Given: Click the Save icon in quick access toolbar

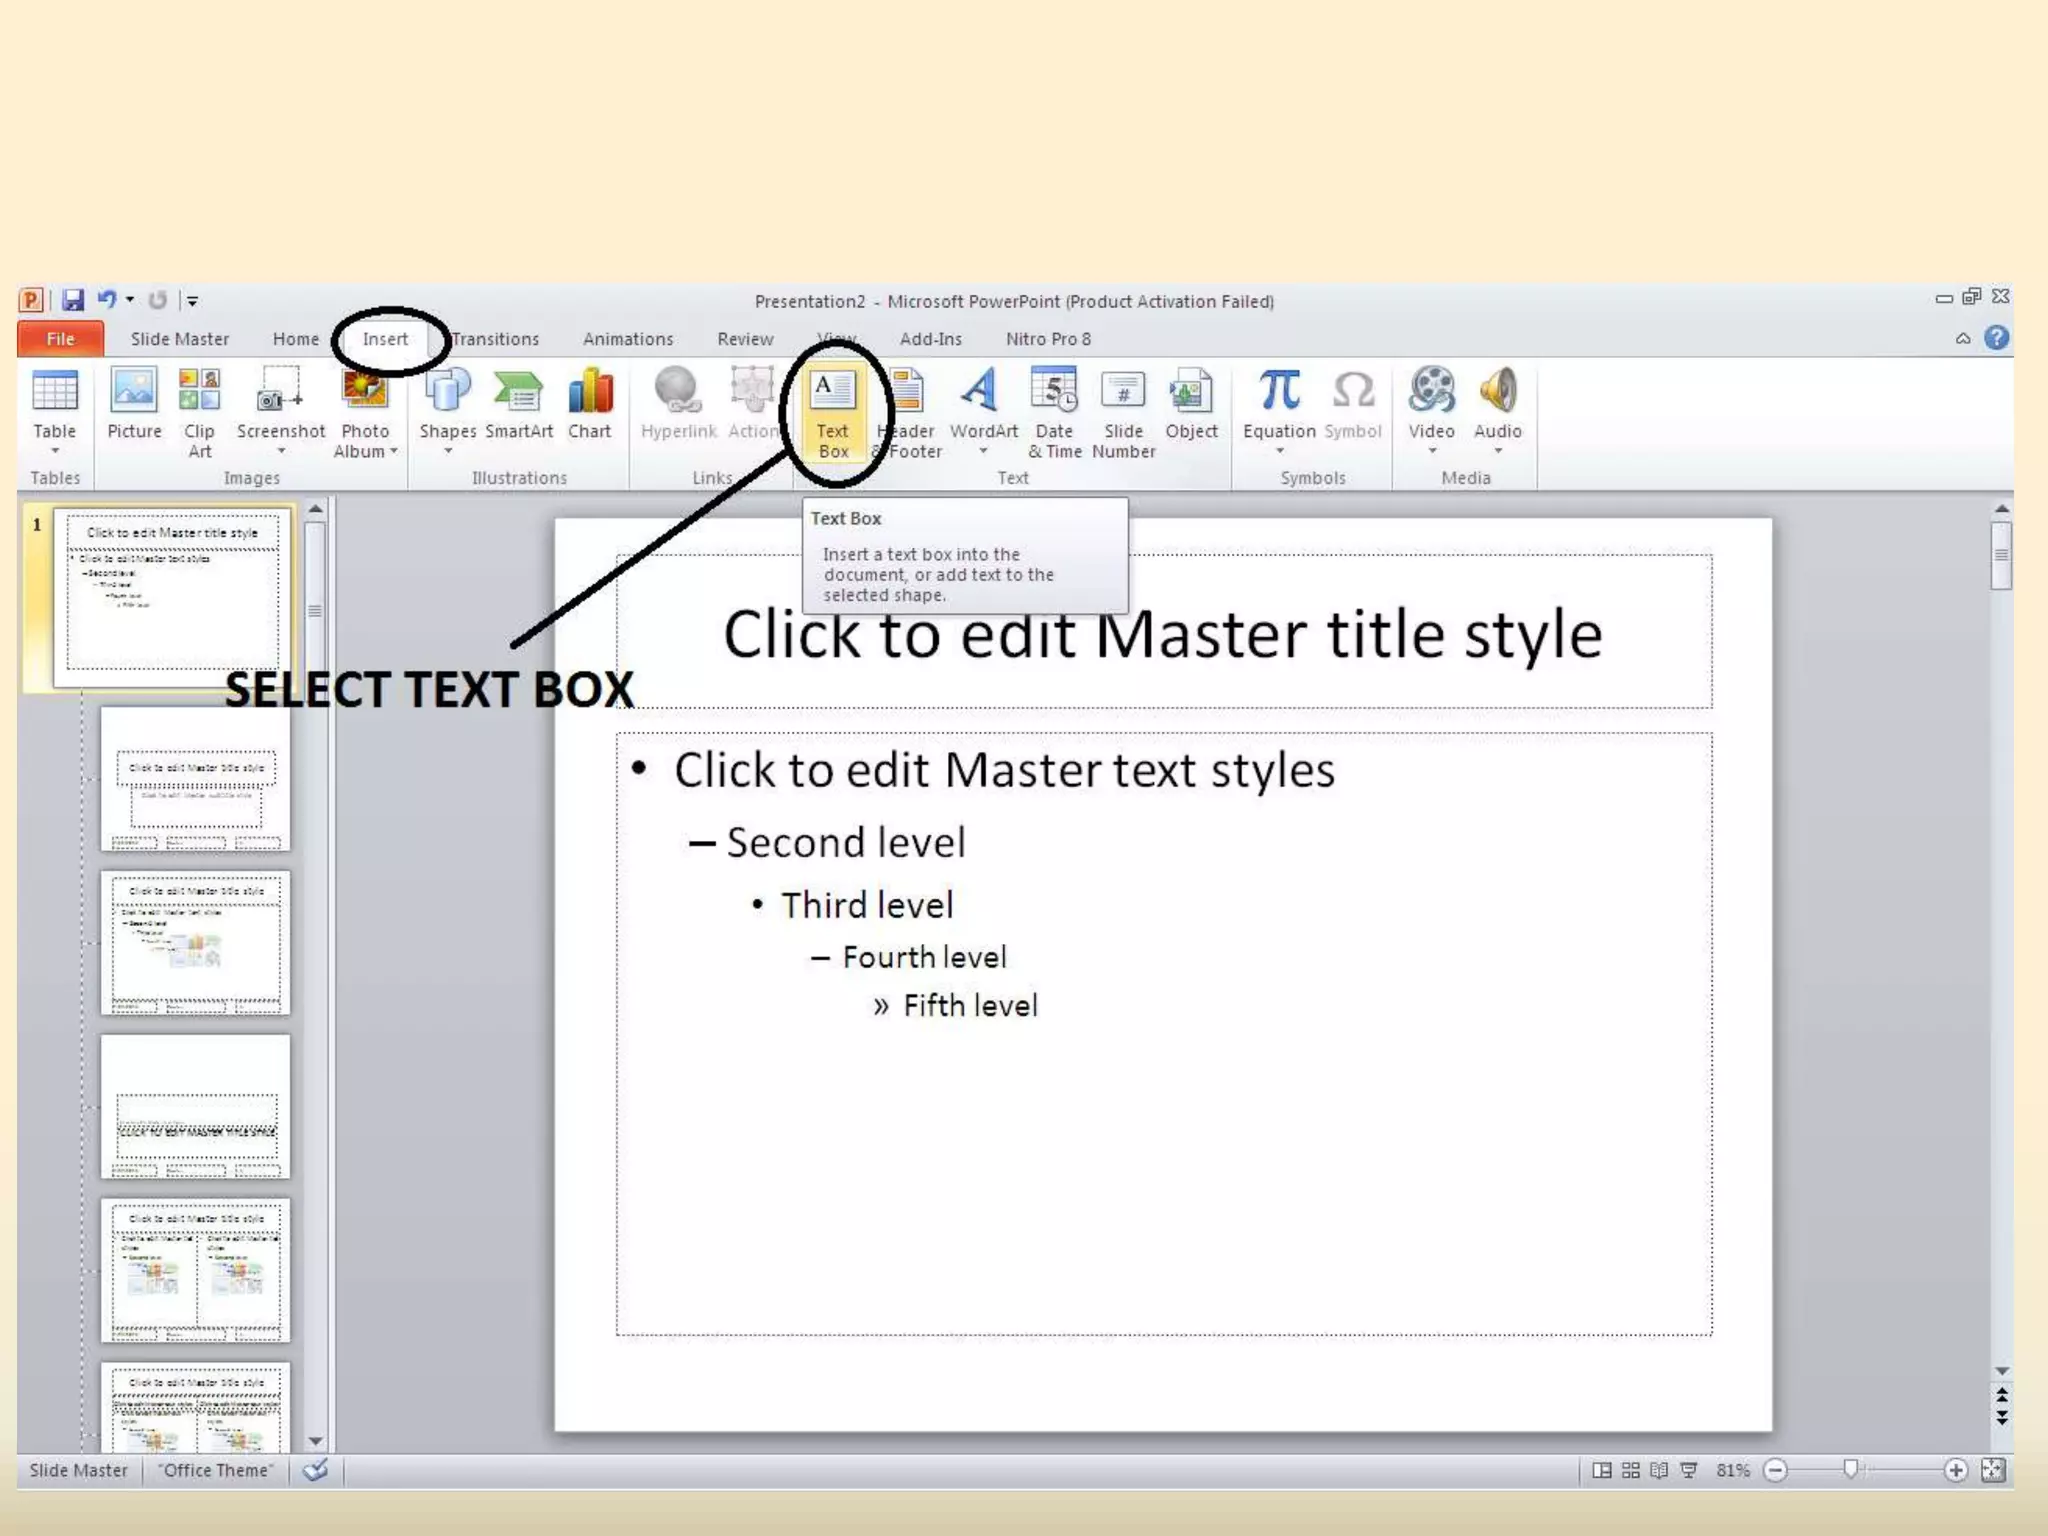Looking at the screenshot, I should [73, 300].
